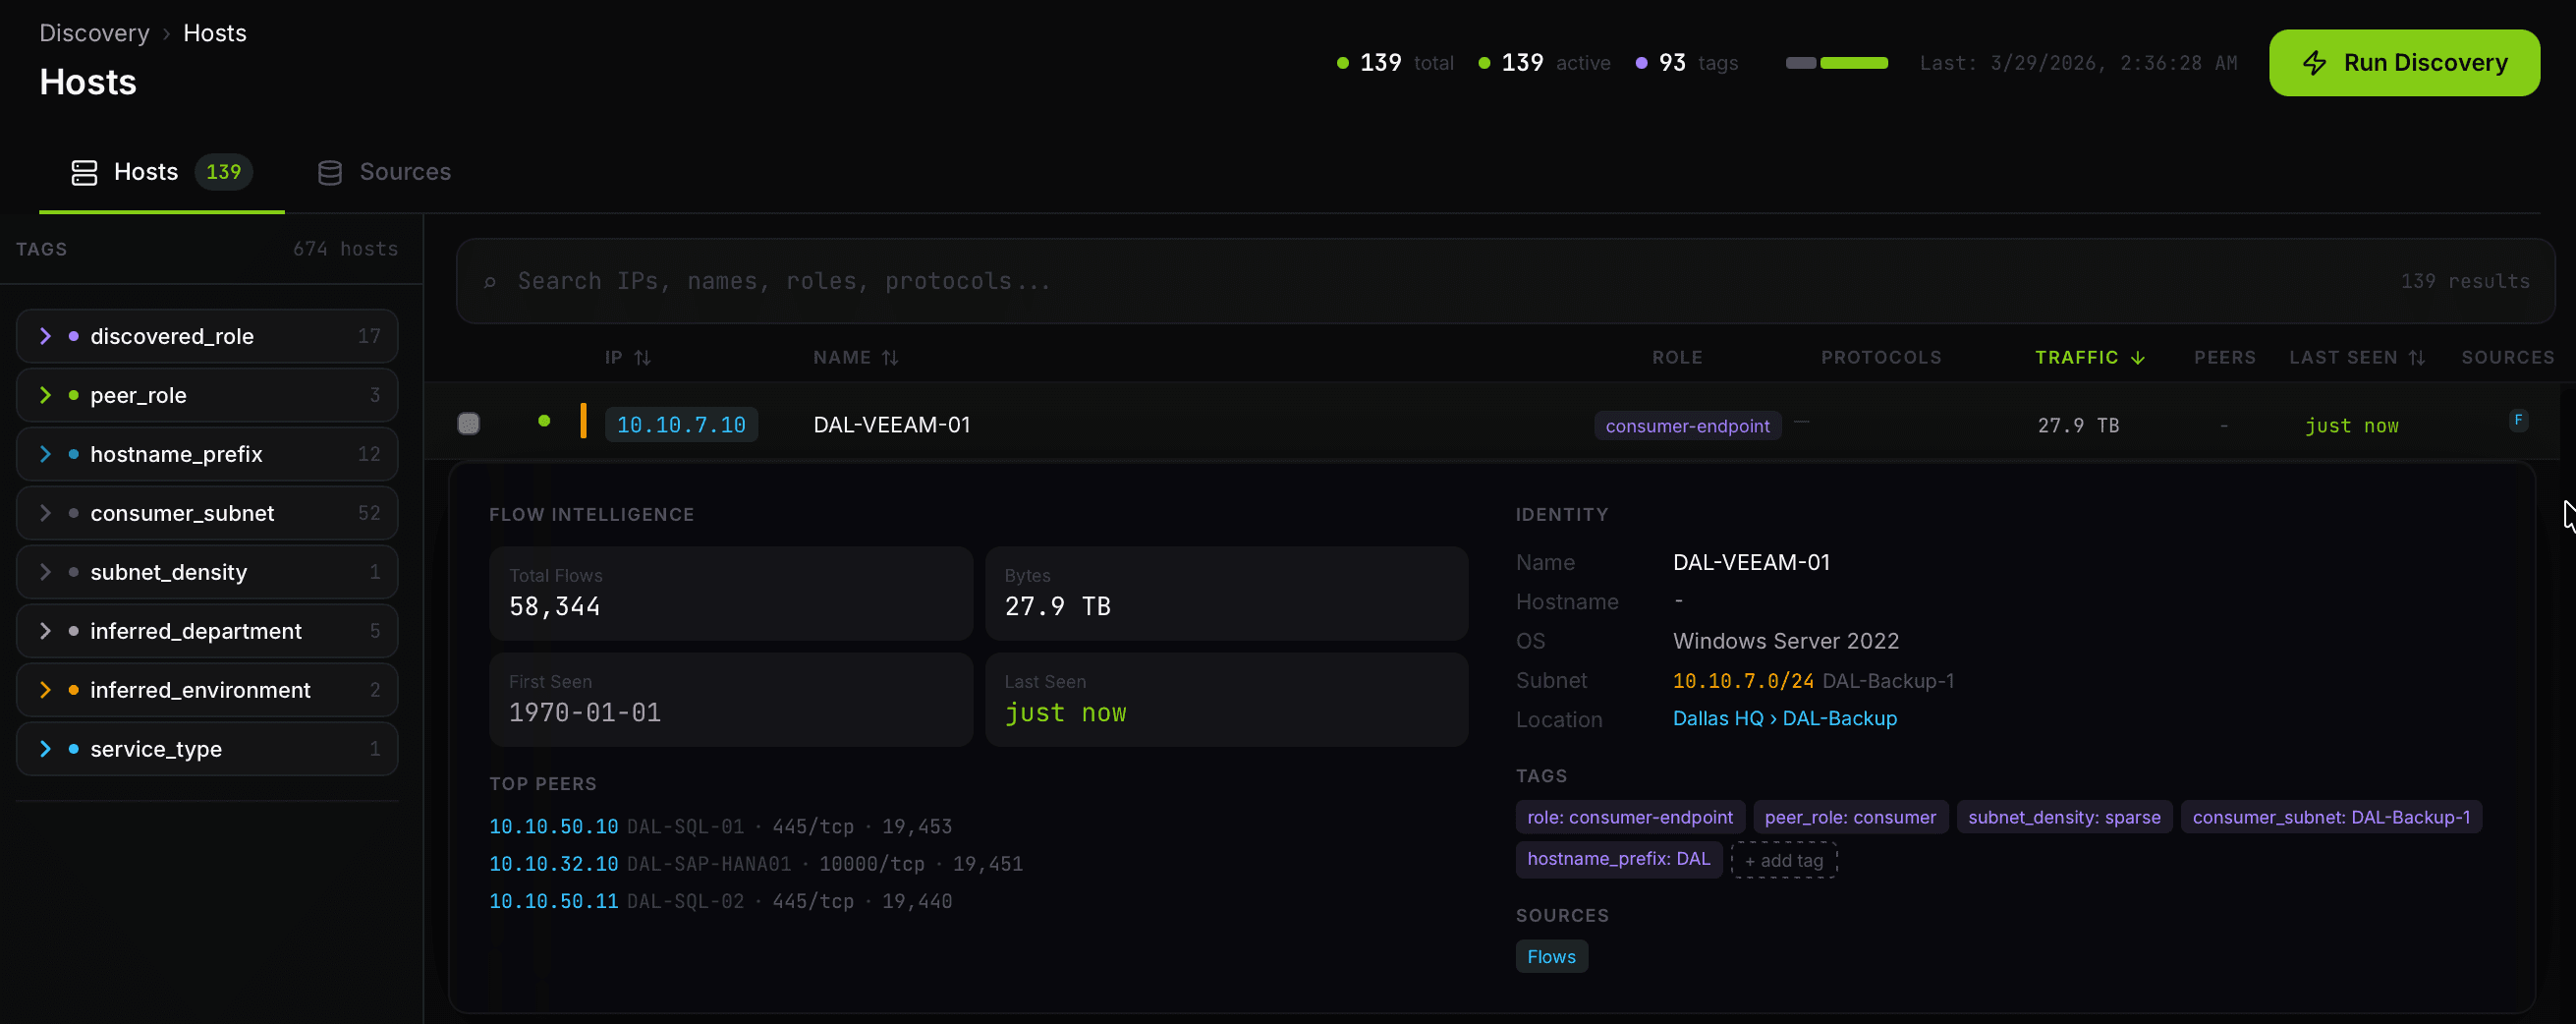Sort by Last Seen column icon
The image size is (2576, 1024).
[x=2417, y=358]
